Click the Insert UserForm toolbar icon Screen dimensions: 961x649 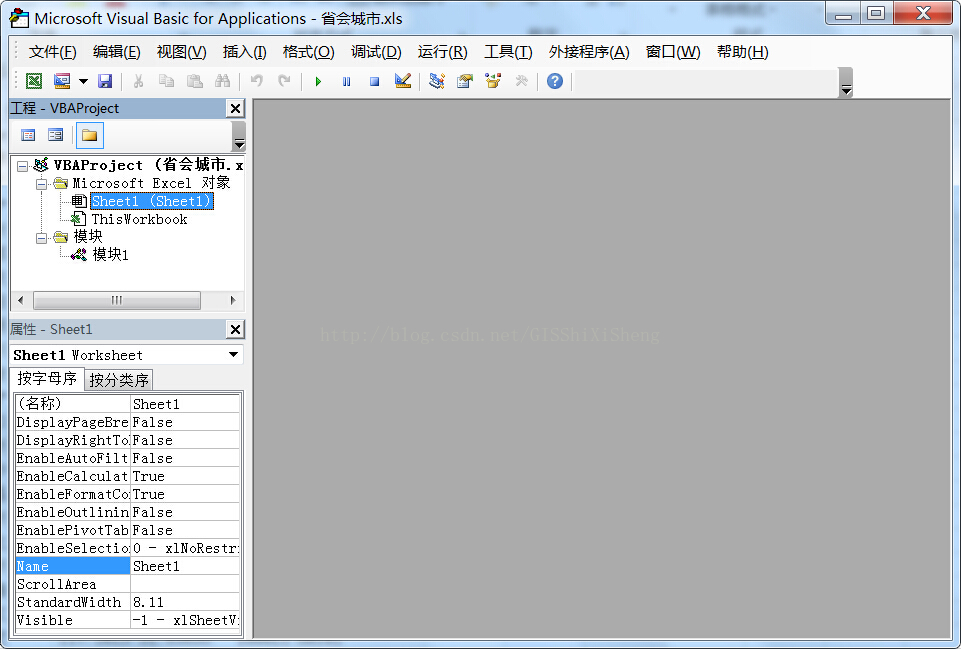click(x=62, y=81)
